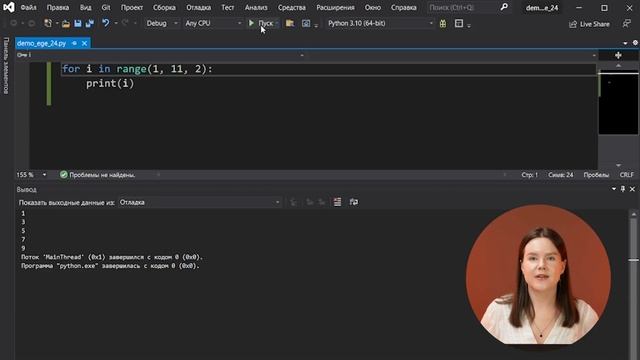Switch to the demo_ege_24.py tab
Screen dimensions: 640x360
click(42, 43)
